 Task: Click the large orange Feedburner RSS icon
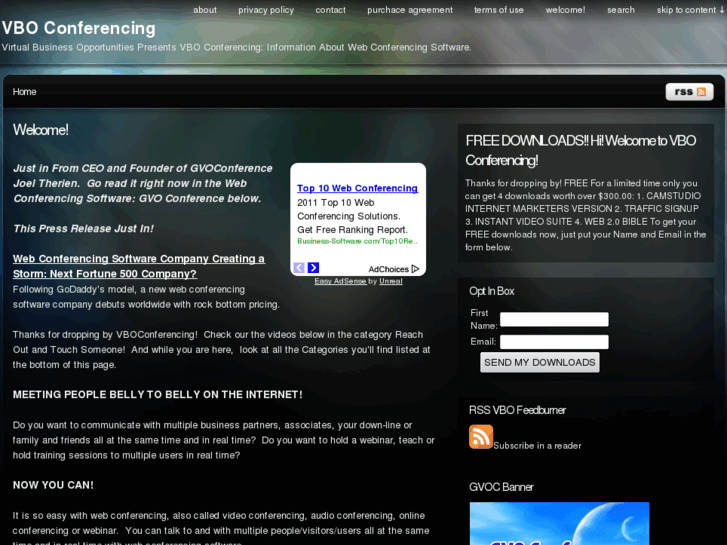pyautogui.click(x=481, y=436)
